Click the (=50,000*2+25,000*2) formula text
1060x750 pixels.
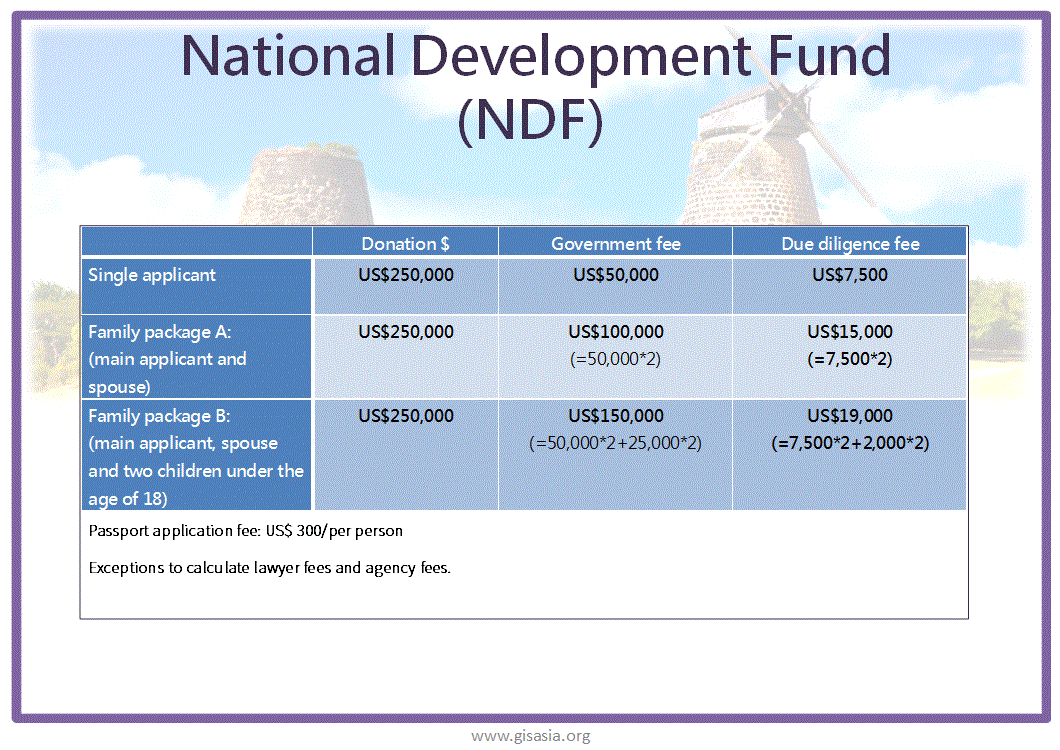615,443
